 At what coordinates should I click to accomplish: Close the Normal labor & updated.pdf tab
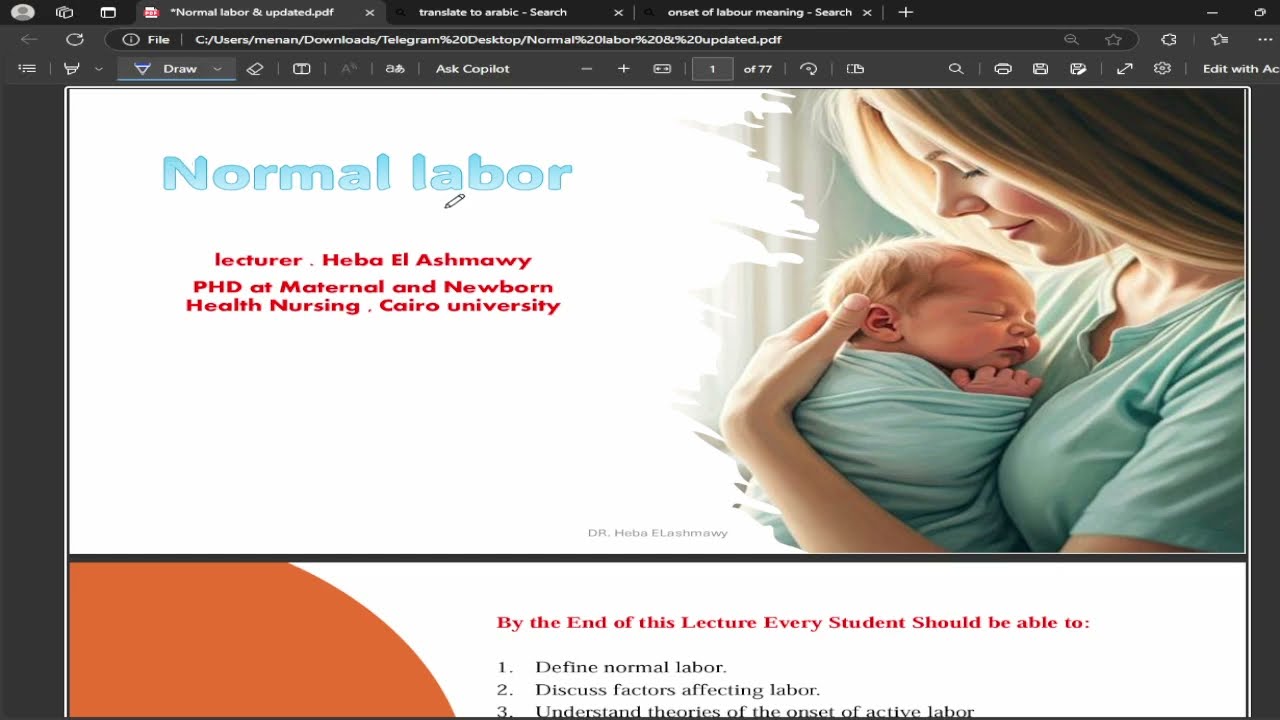pyautogui.click(x=370, y=13)
